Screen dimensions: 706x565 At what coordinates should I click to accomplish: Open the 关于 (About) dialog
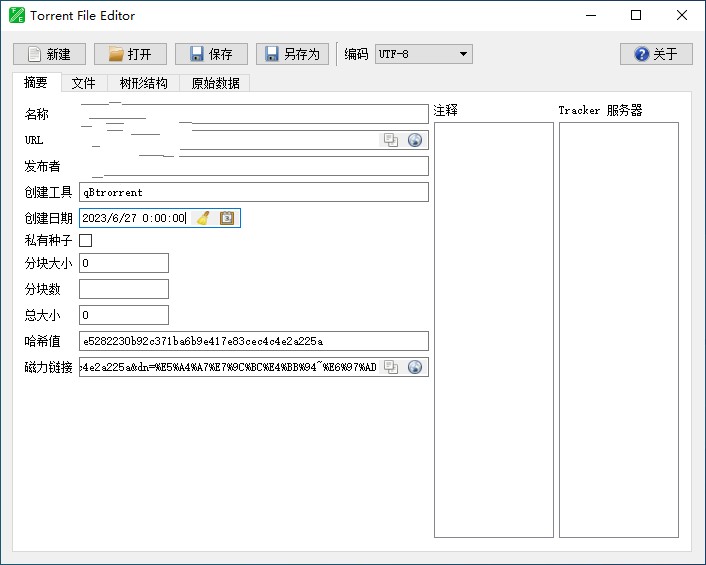[x=656, y=54]
